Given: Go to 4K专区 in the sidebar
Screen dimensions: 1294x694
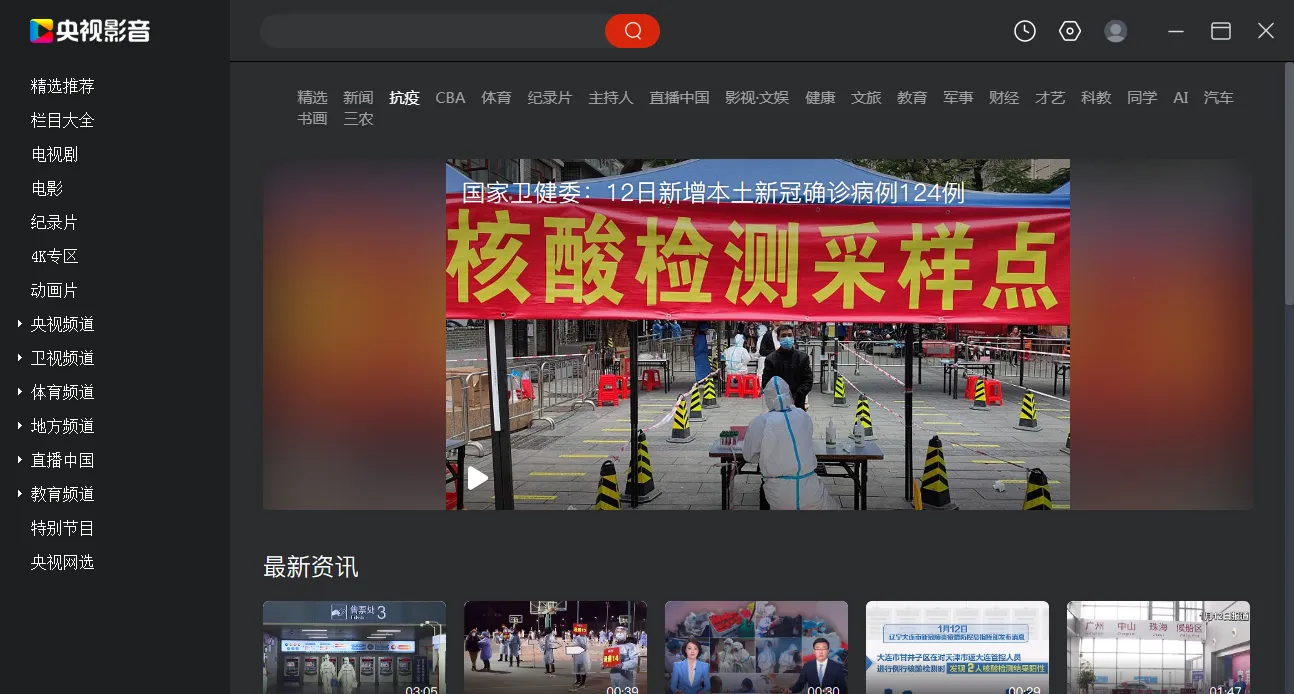Looking at the screenshot, I should tap(54, 256).
